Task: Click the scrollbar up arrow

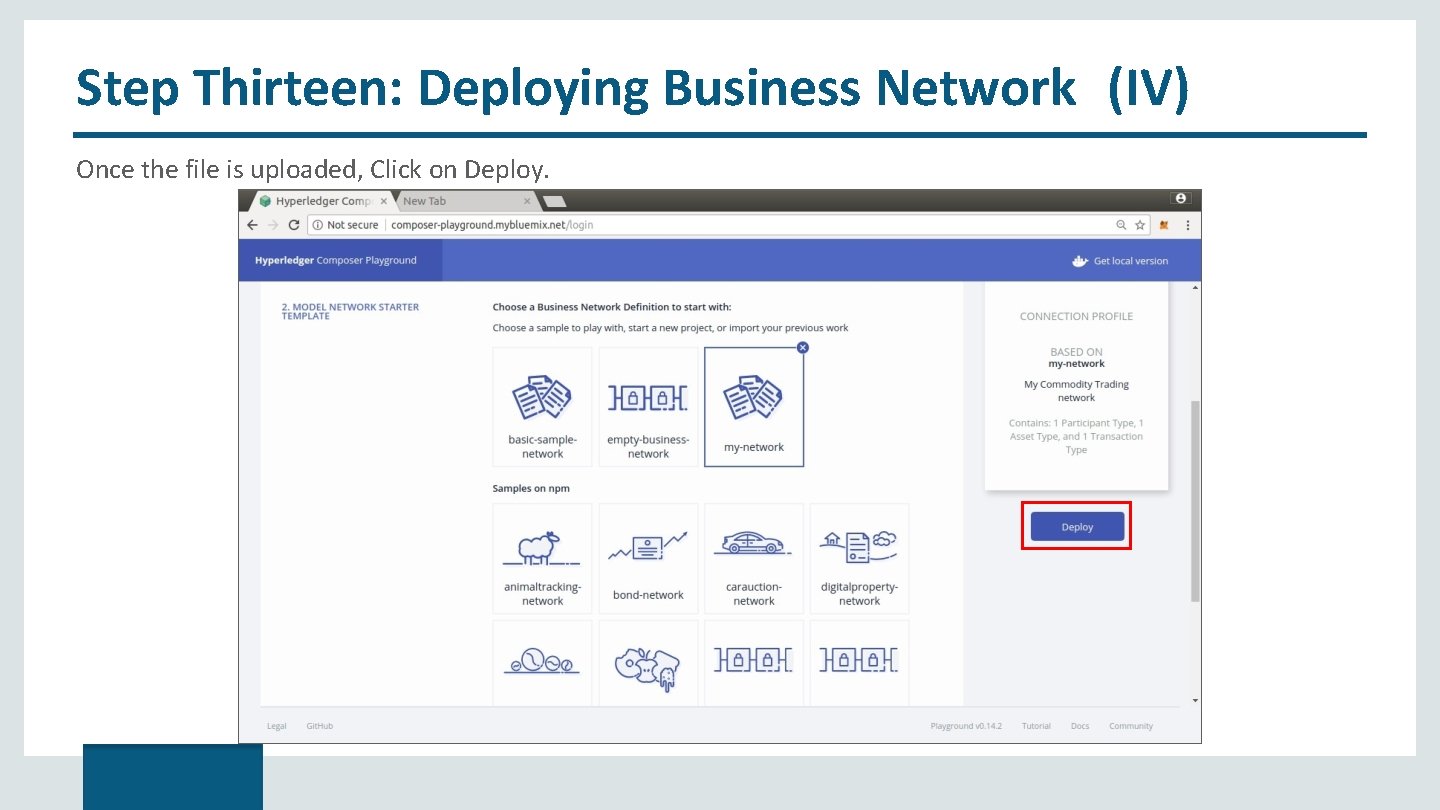Action: coord(1195,288)
